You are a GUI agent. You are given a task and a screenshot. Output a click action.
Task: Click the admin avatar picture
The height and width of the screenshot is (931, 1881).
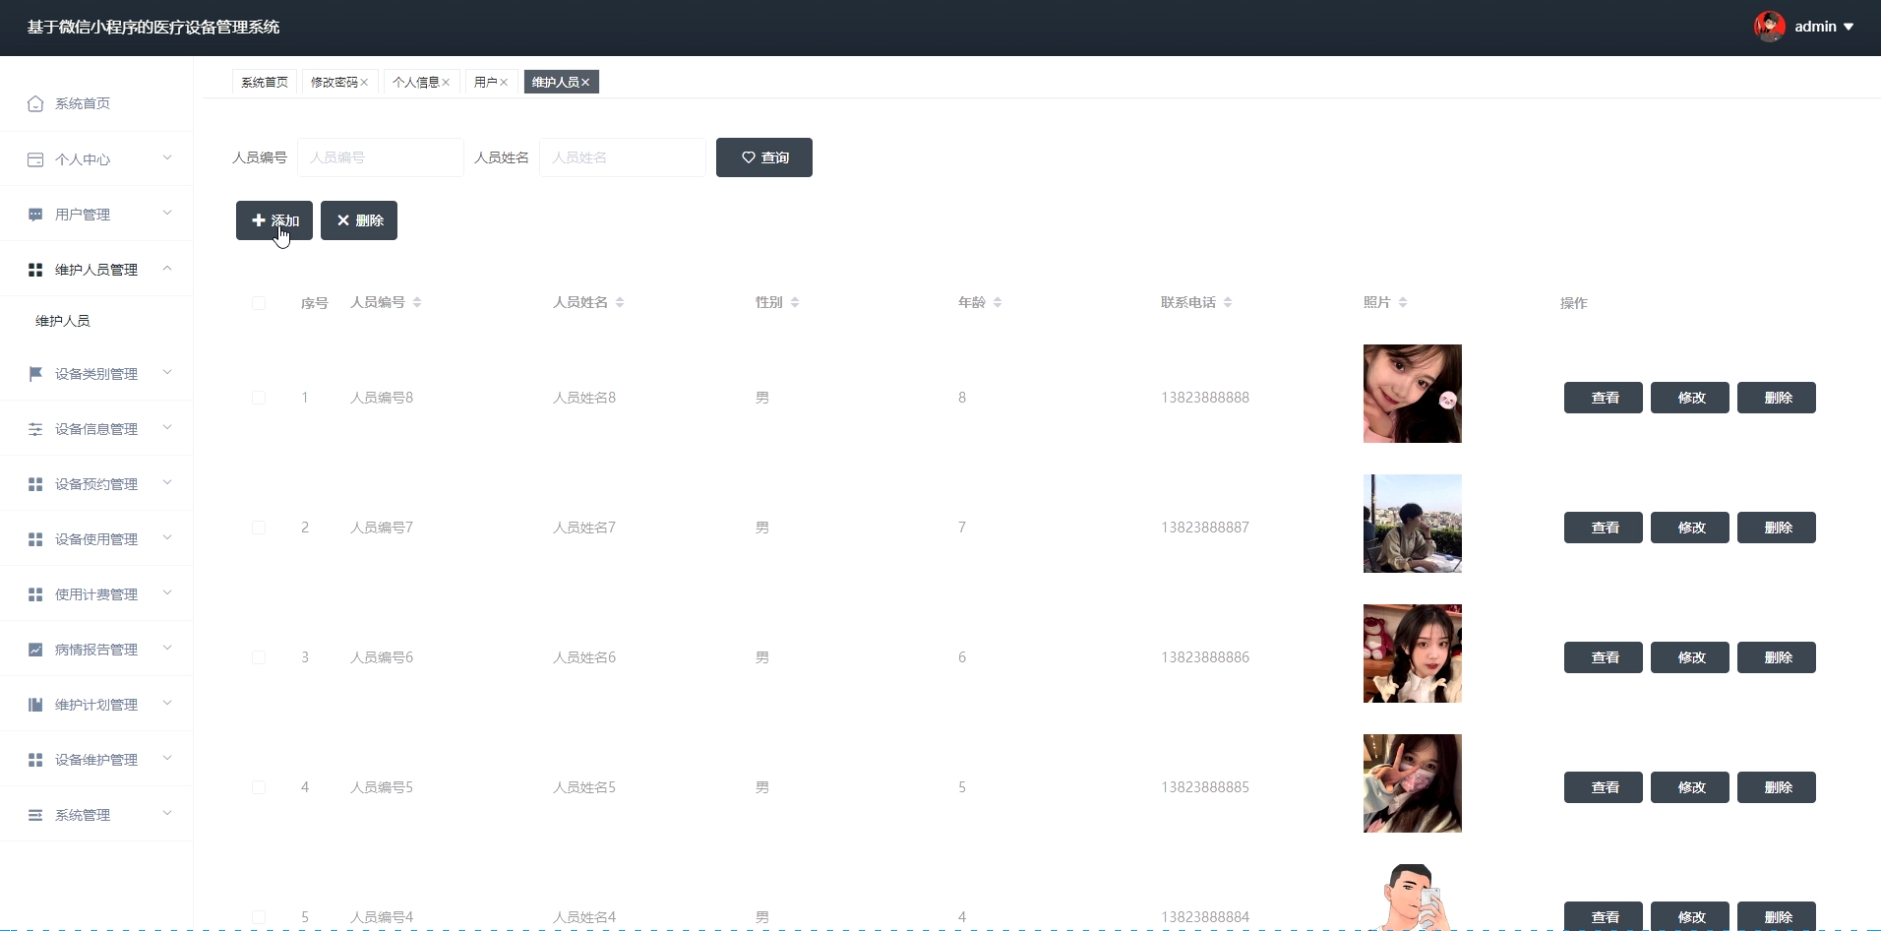[1770, 27]
